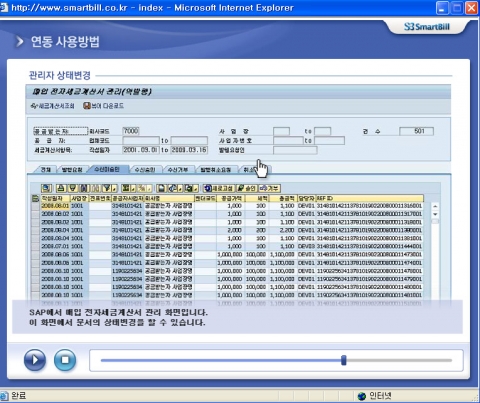Viewport: 480px width, 403px height.
Task: Select the 수신미승인 tab
Action: 107,169
